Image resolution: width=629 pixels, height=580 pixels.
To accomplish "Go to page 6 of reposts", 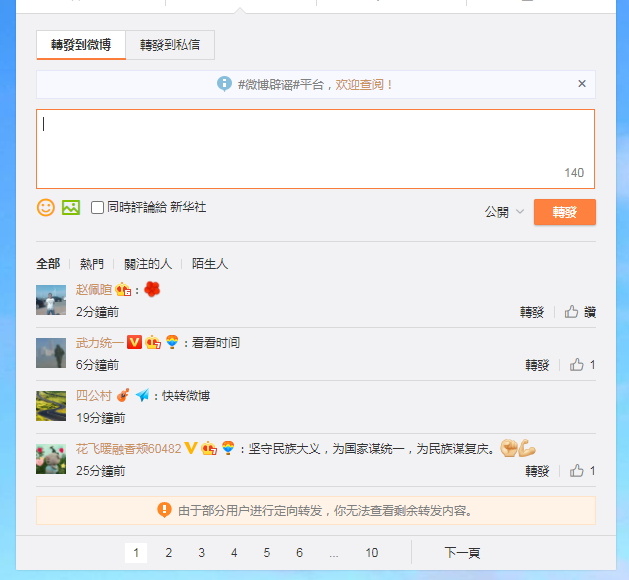I will pos(299,552).
